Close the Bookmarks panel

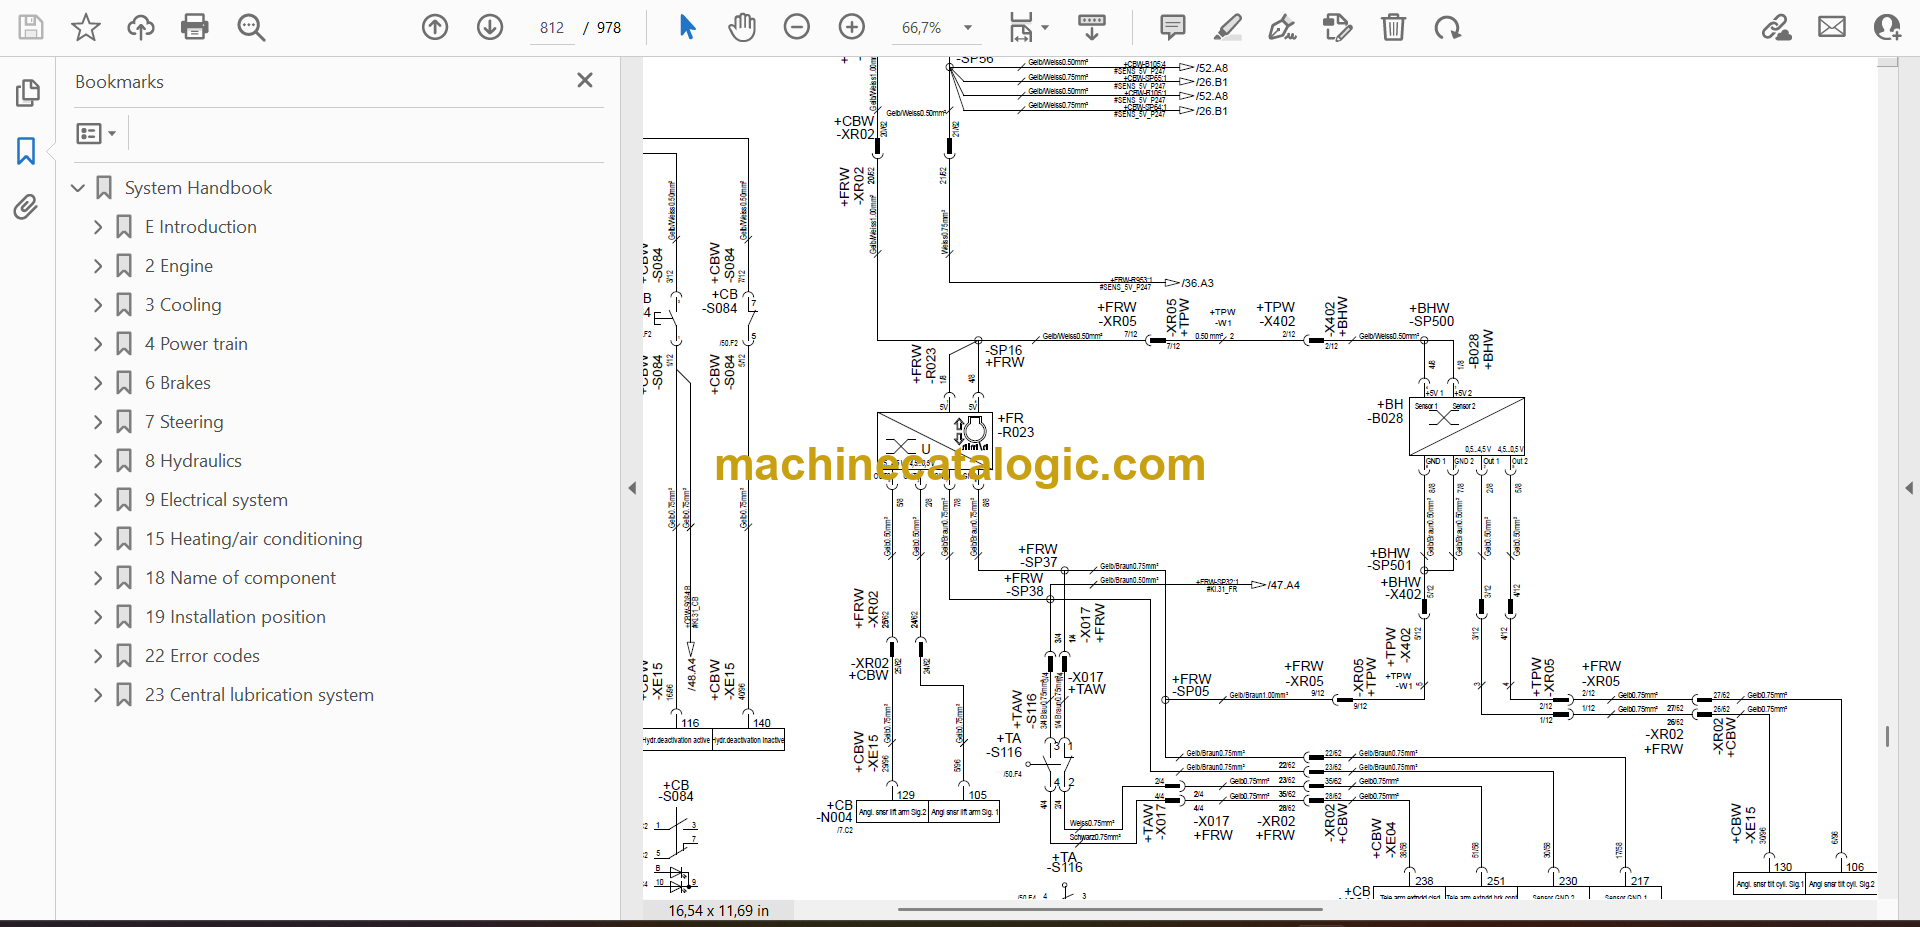click(x=585, y=80)
